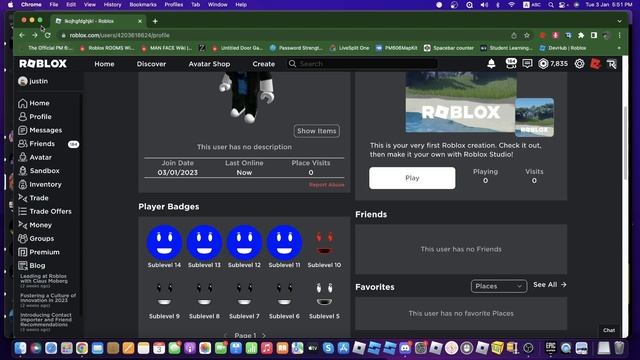
Task: Open the Sublevel 8 badge
Action: click(204, 299)
